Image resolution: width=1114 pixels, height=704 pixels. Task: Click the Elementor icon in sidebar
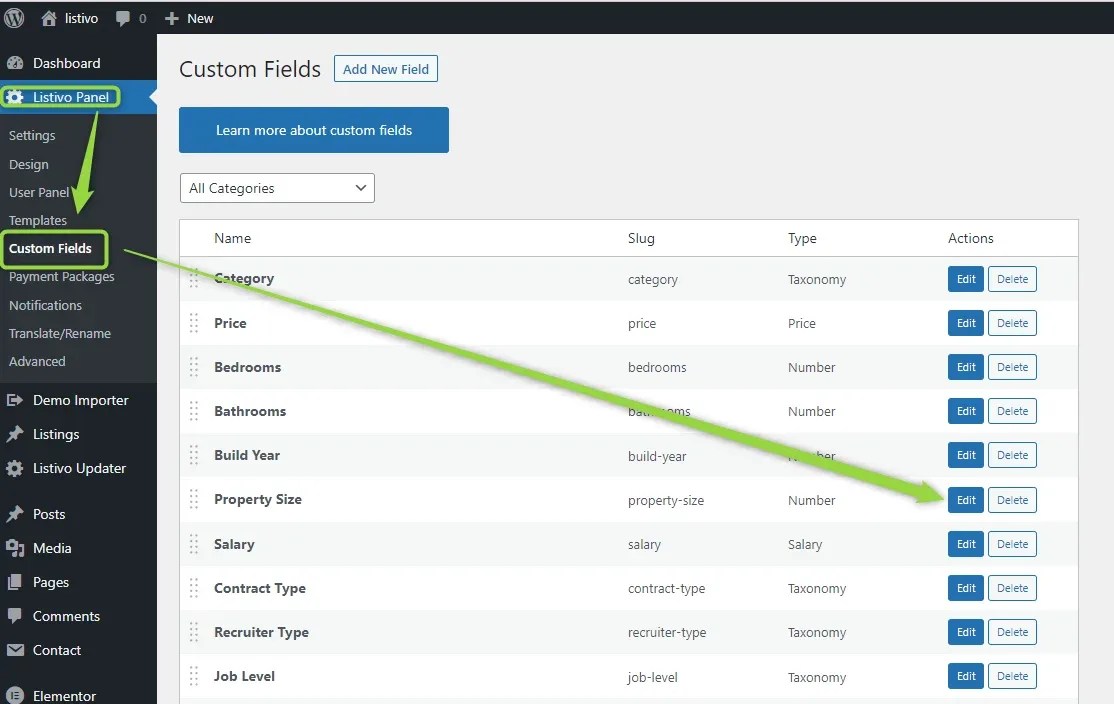pos(15,695)
